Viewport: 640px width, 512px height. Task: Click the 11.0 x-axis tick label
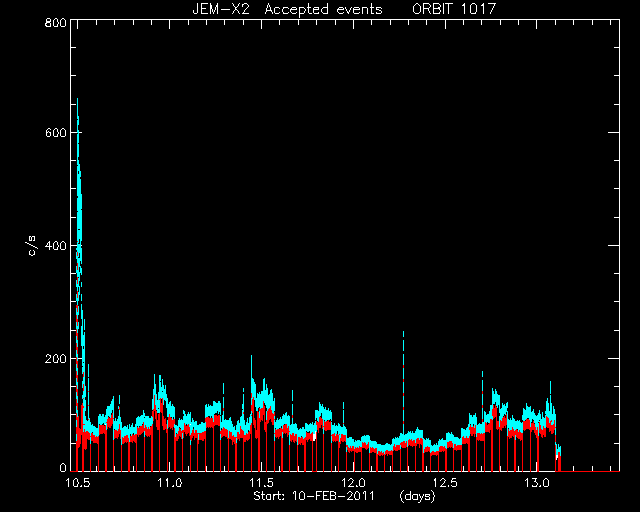click(169, 483)
